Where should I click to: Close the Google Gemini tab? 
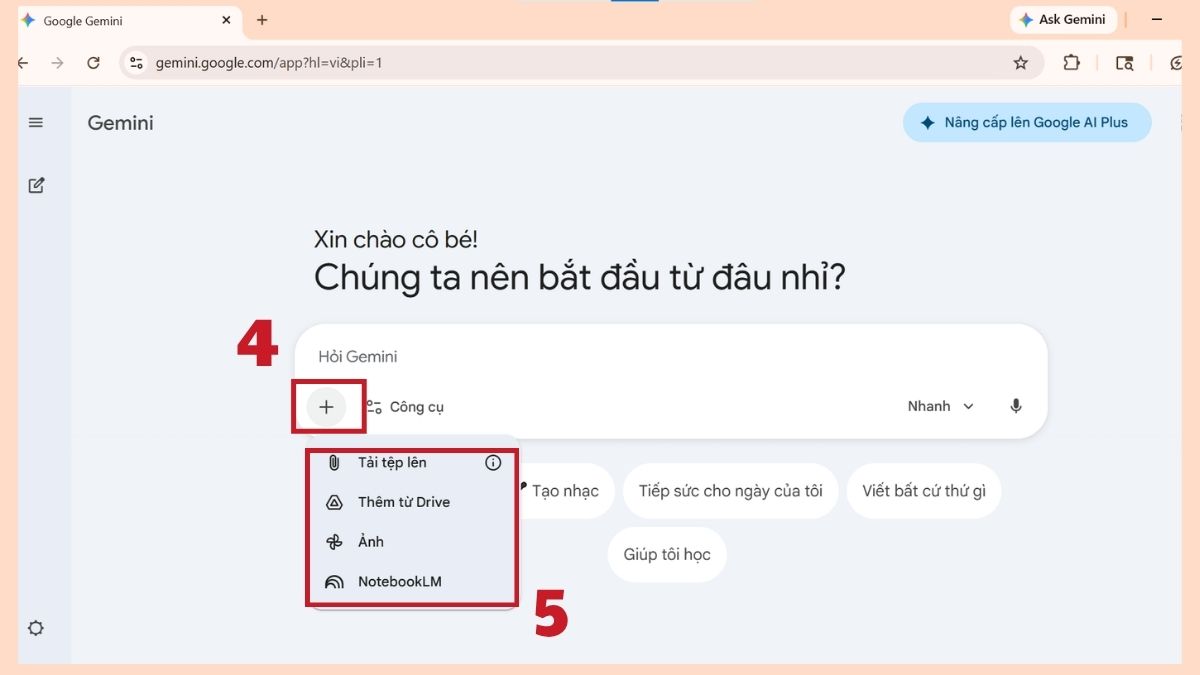[226, 20]
